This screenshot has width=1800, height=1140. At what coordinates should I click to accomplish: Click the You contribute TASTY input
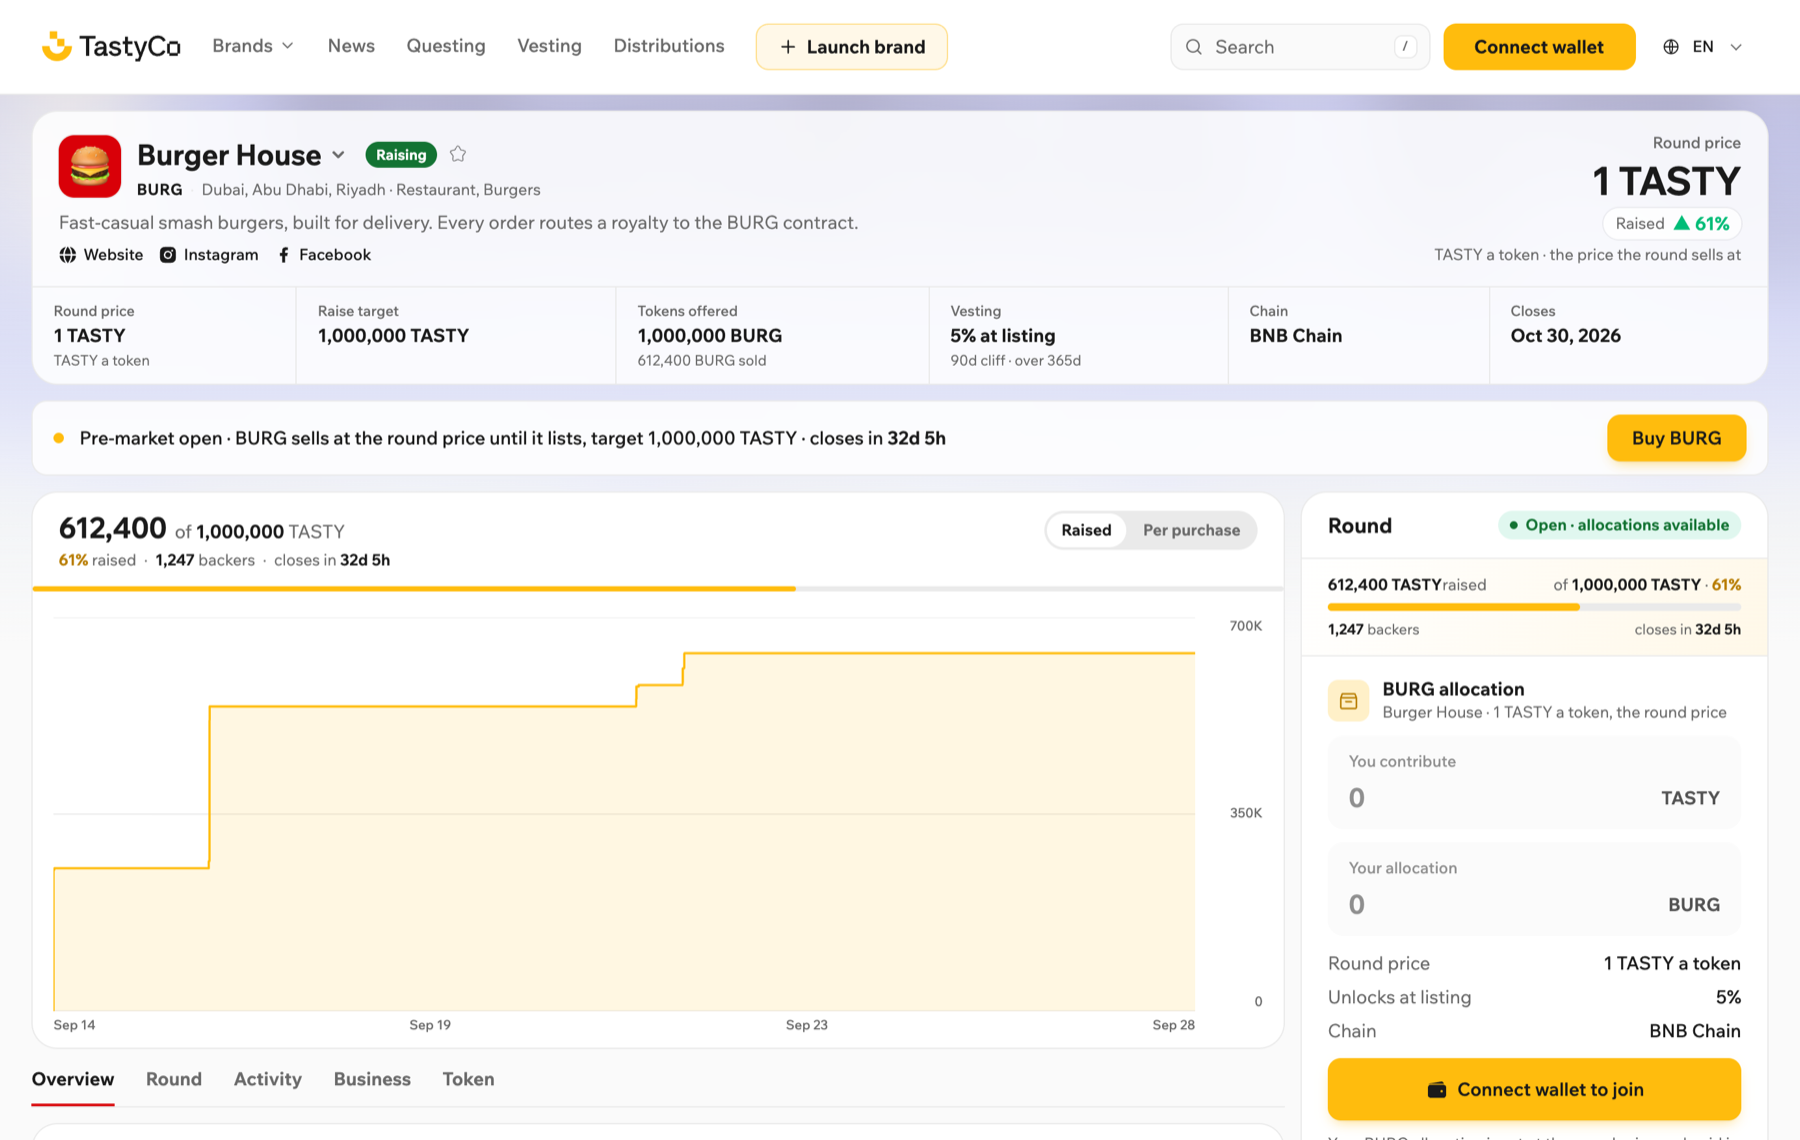pos(1534,783)
